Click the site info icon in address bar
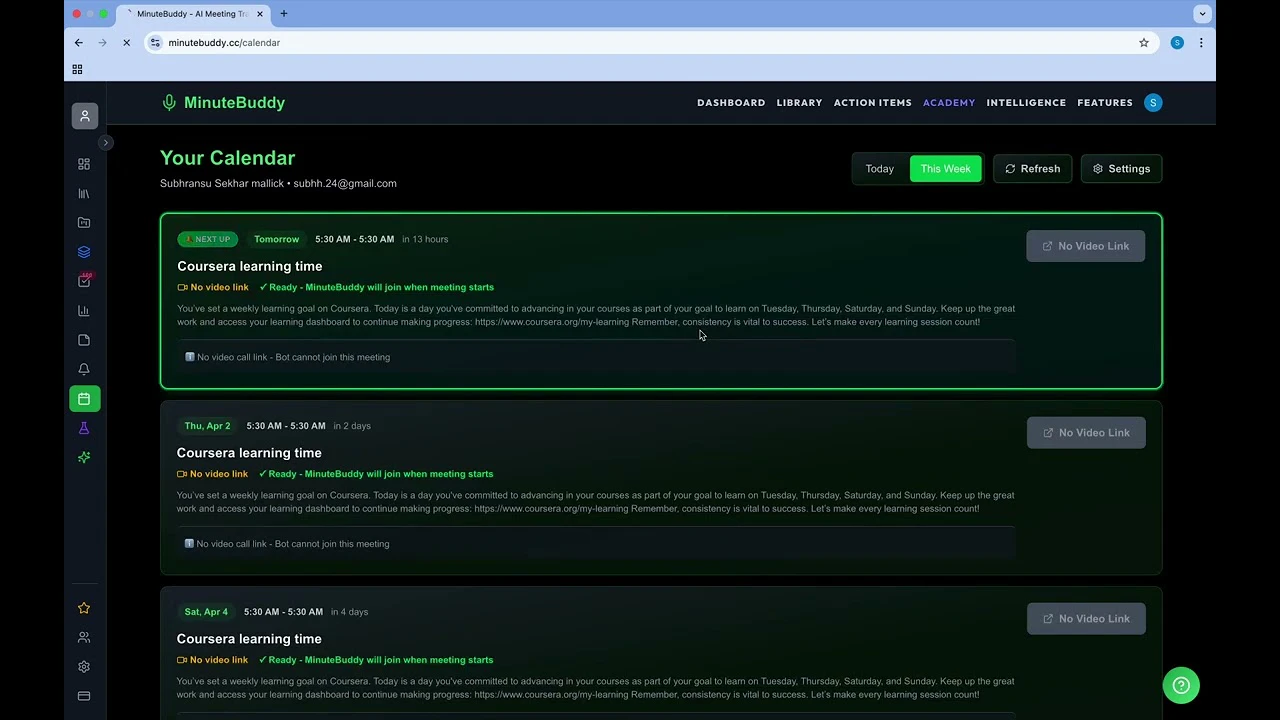Viewport: 1280px width, 720px height. click(155, 43)
